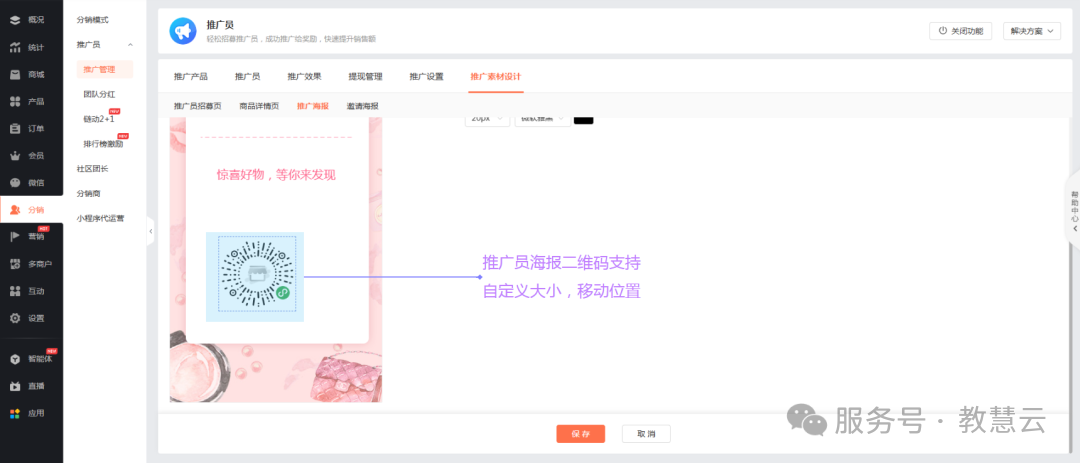Click the poster text 惊喜好物，等你来发现
Viewport: 1080px width, 463px height.
point(276,175)
